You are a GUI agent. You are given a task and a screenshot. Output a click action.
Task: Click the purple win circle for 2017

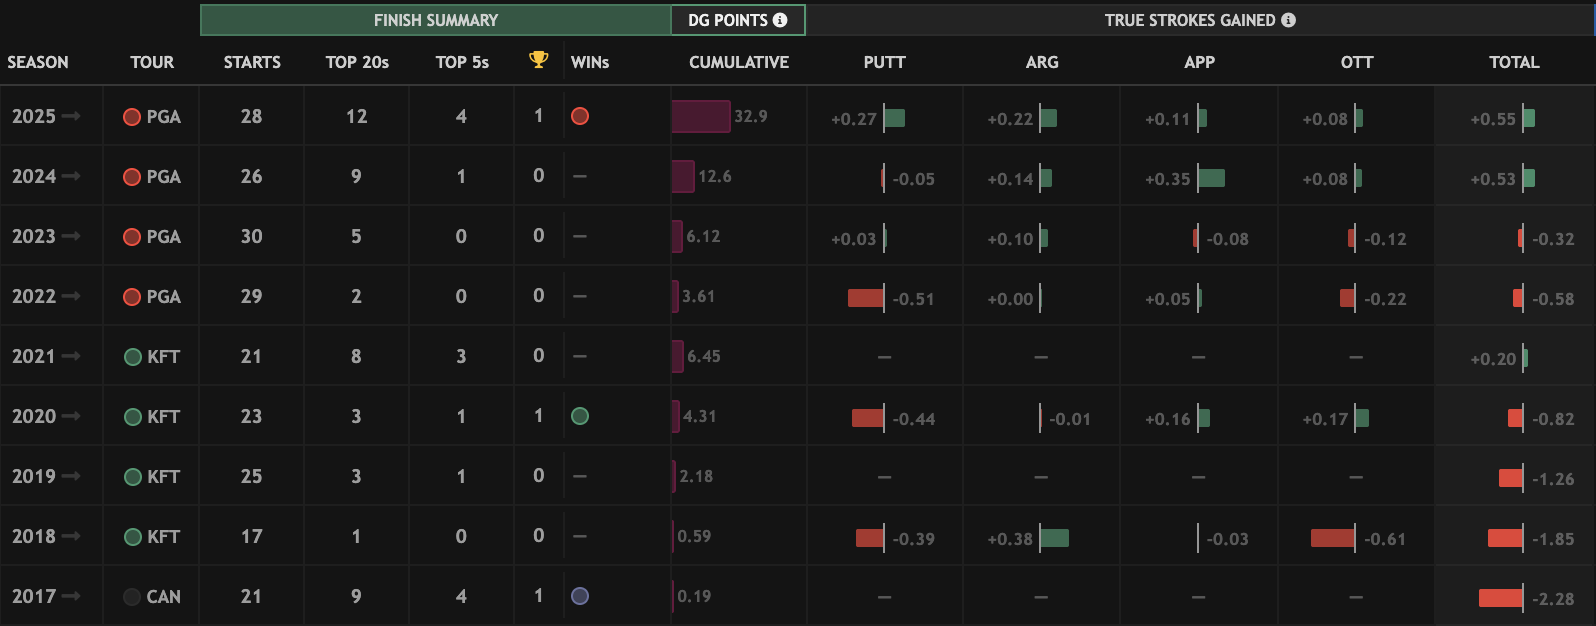[x=580, y=596]
